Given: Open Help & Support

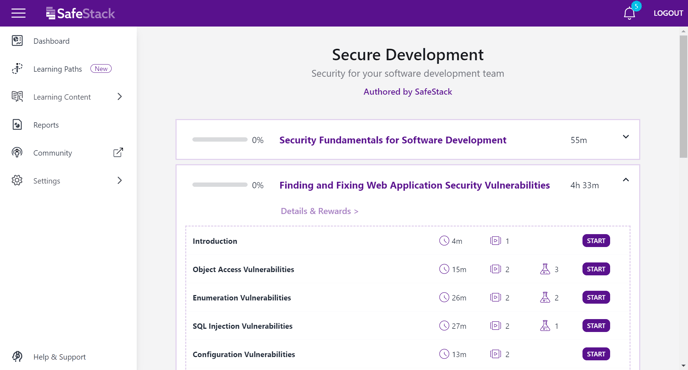Looking at the screenshot, I should 59,357.
